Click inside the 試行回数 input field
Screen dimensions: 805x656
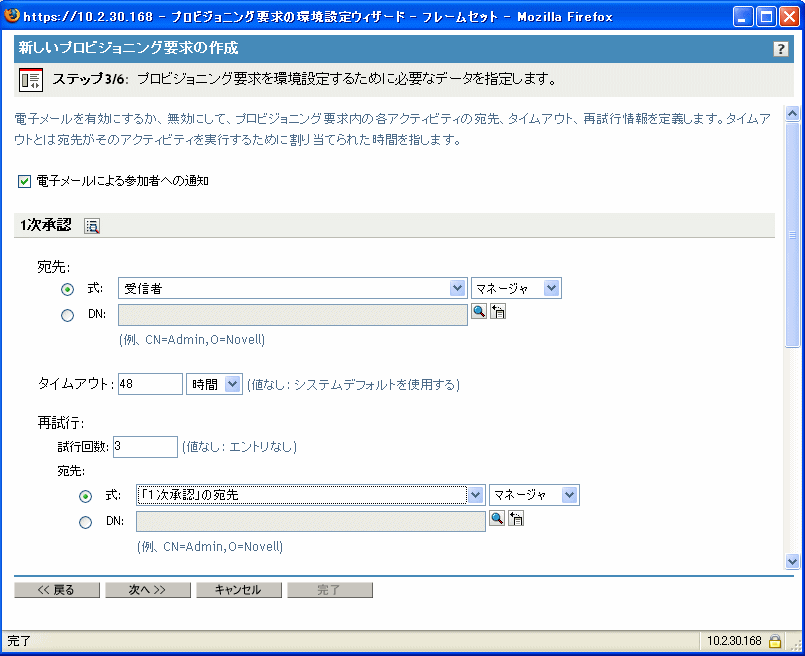(x=144, y=446)
